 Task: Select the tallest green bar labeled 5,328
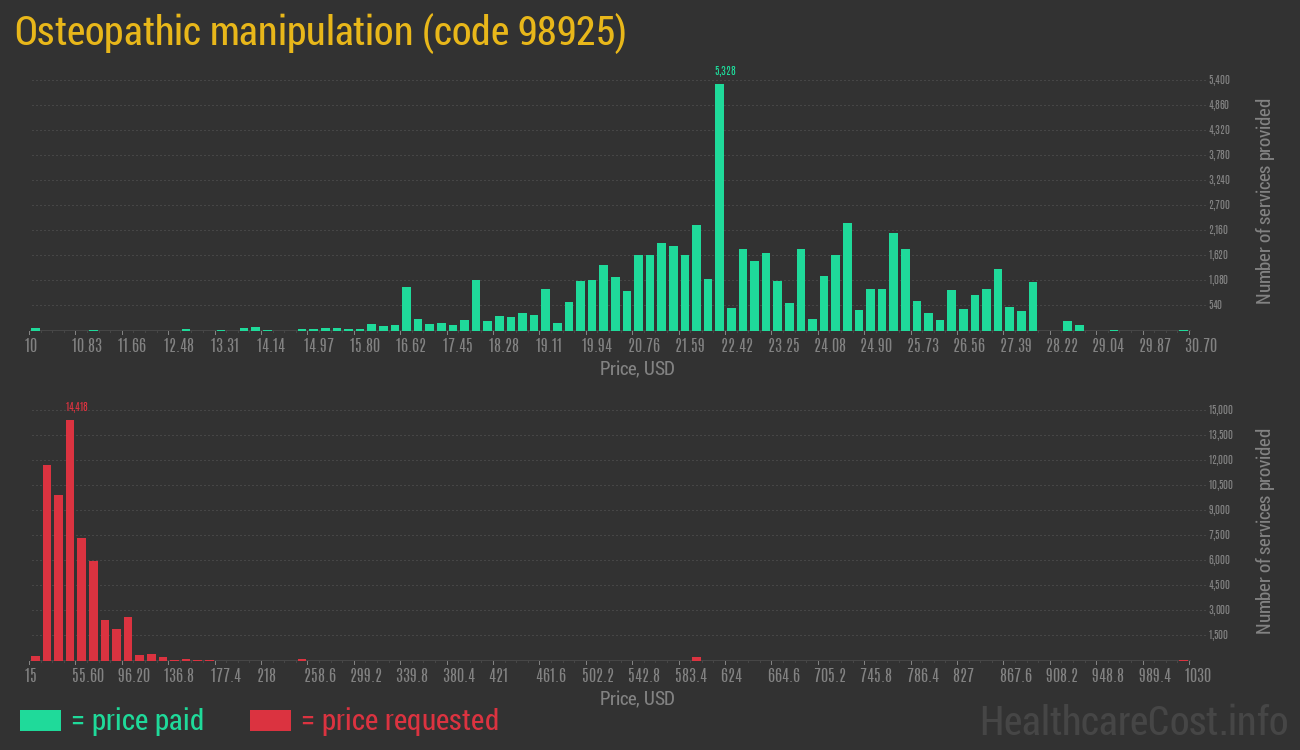[719, 207]
